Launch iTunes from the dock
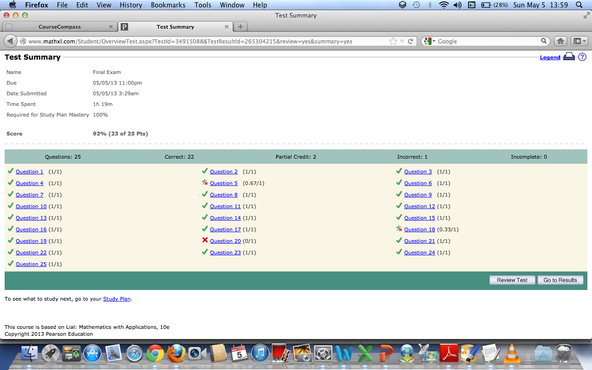The image size is (592, 370). tap(260, 353)
